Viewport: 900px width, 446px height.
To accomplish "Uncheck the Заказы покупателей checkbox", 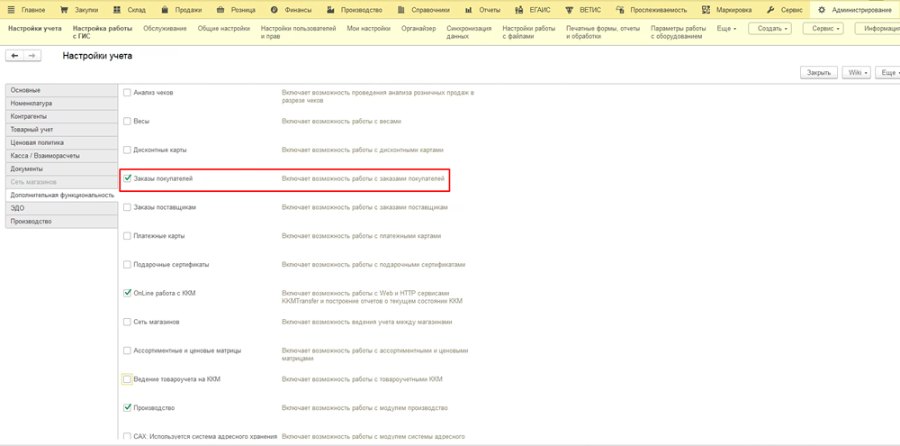I will [x=127, y=179].
